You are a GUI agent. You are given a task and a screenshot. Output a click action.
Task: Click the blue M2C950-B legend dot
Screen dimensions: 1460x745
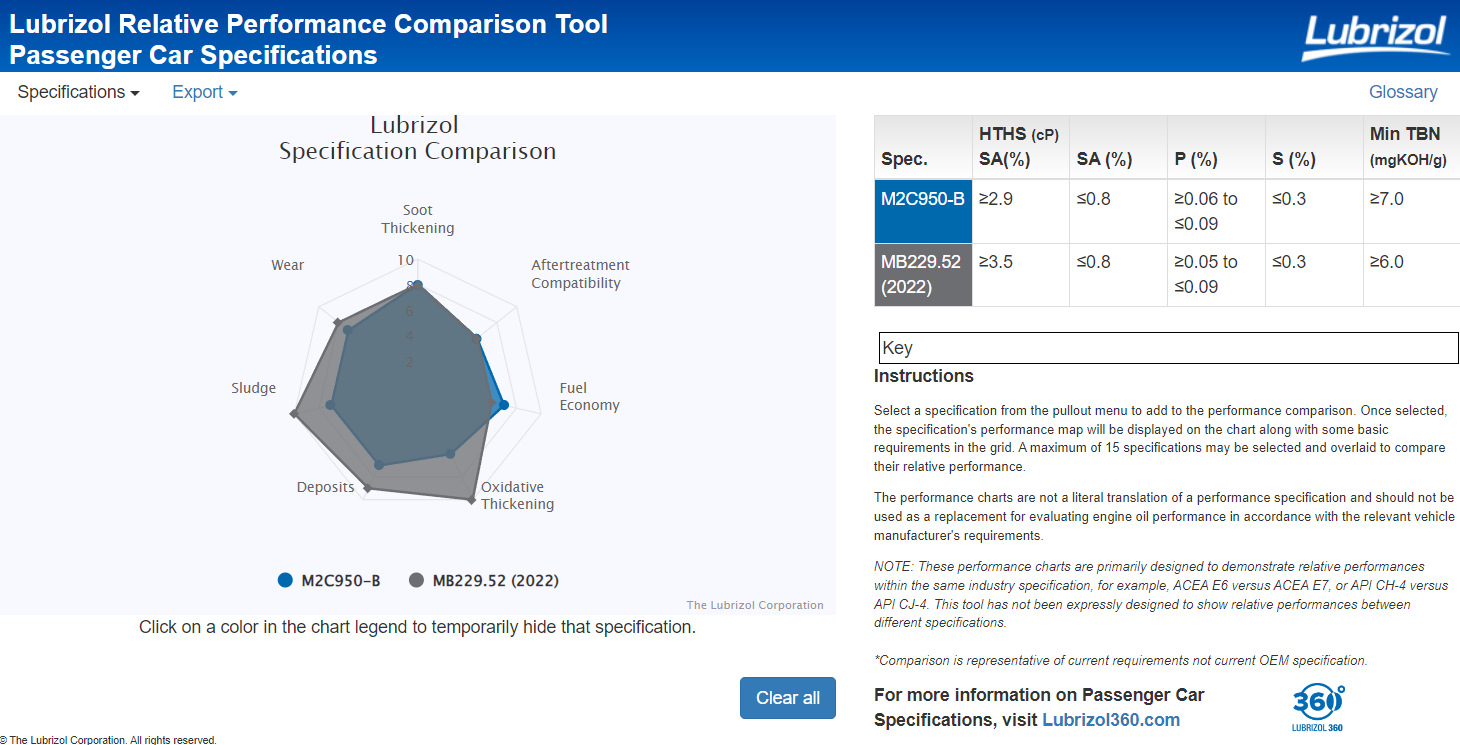pos(285,580)
